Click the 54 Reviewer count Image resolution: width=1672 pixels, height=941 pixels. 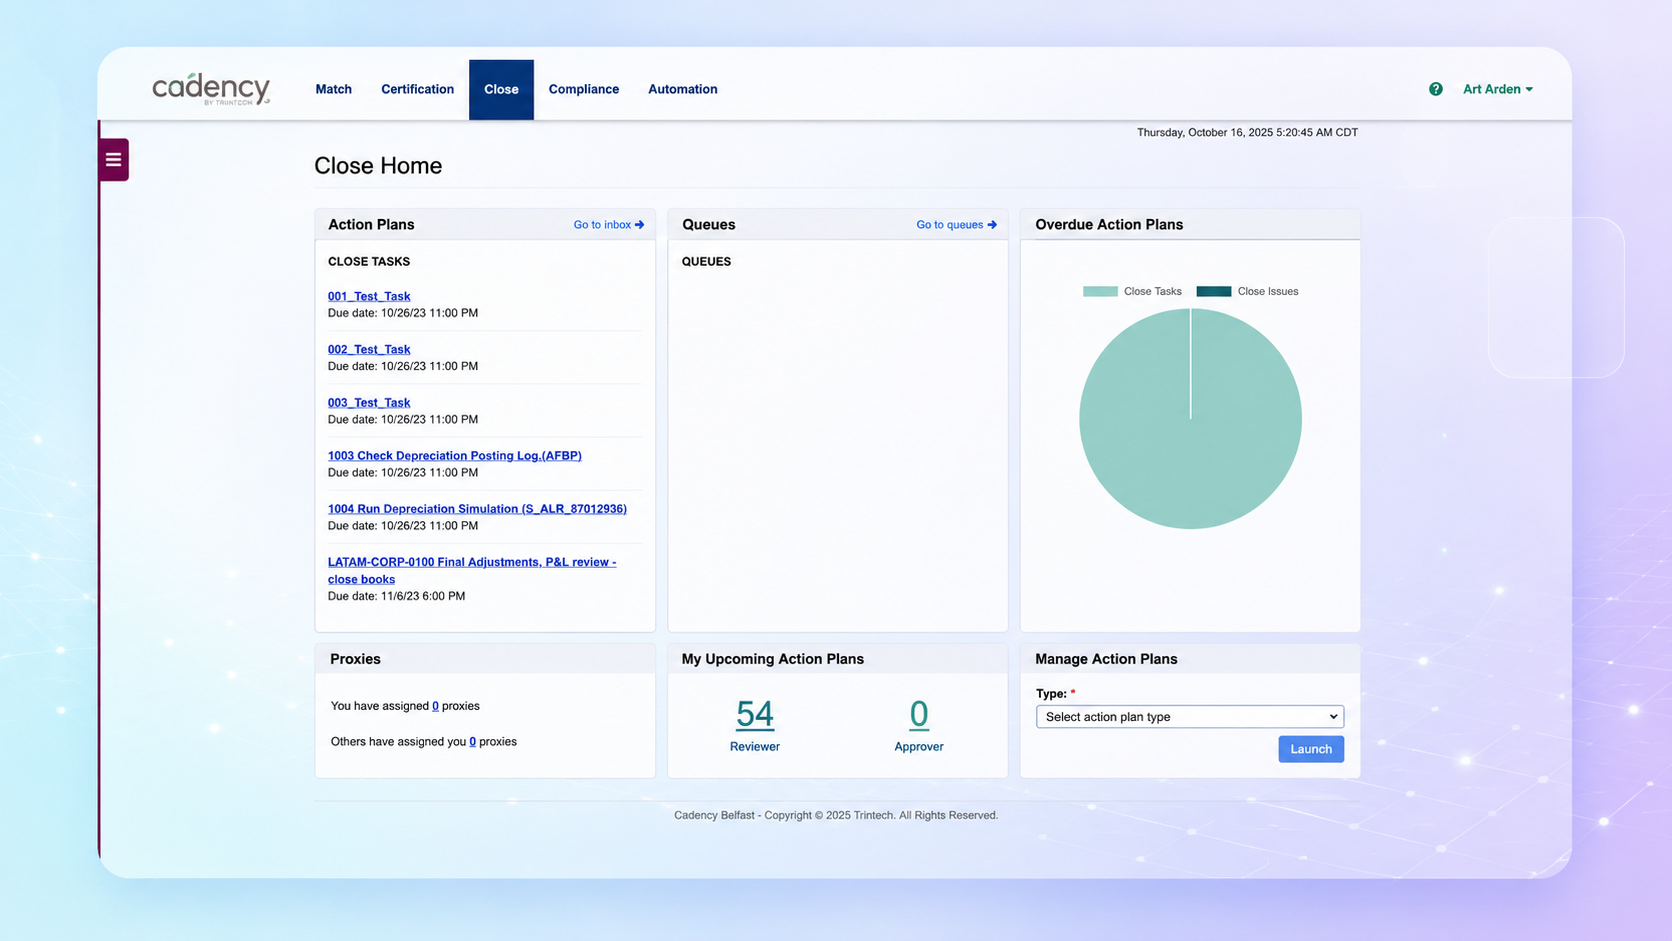pyautogui.click(x=755, y=714)
